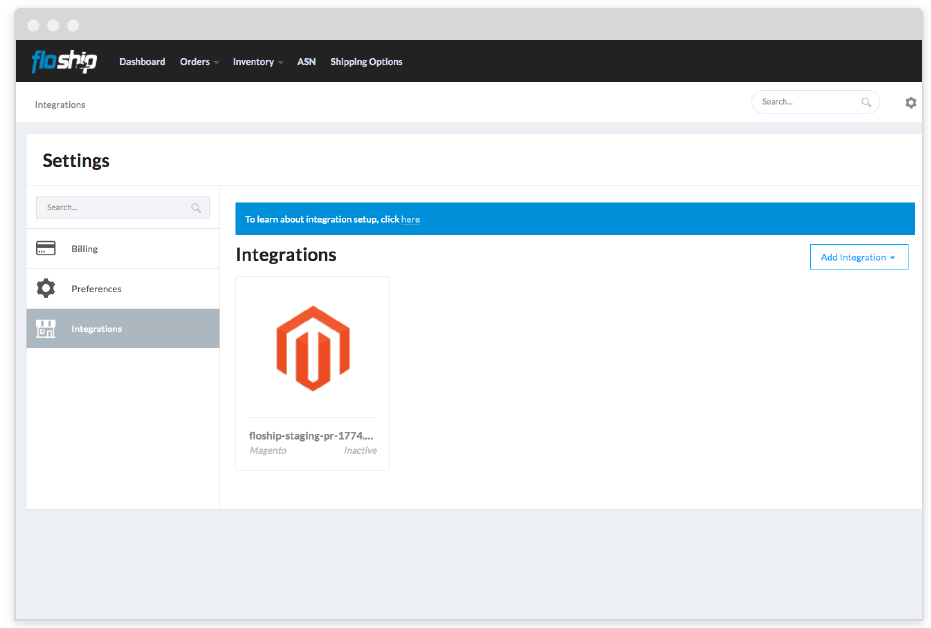931x628 pixels.
Task: Click the Preferences gear icon in sidebar
Action: click(46, 288)
